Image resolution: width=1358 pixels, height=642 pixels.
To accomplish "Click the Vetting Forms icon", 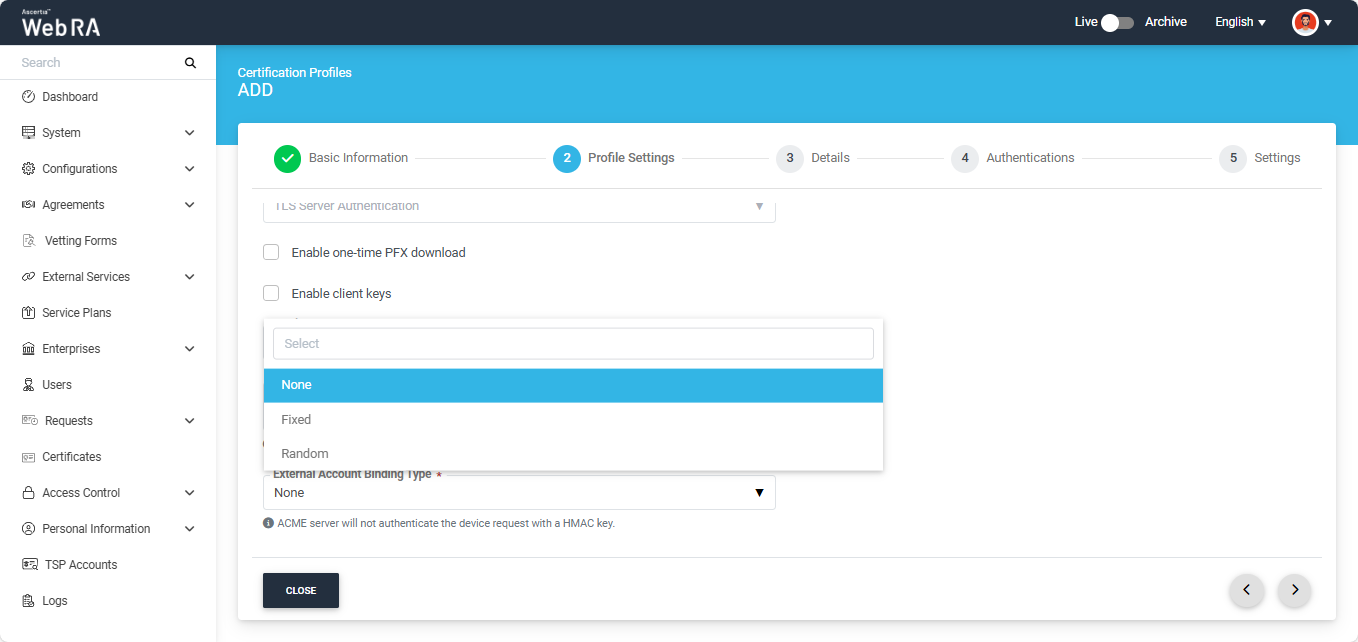I will [28, 241].
